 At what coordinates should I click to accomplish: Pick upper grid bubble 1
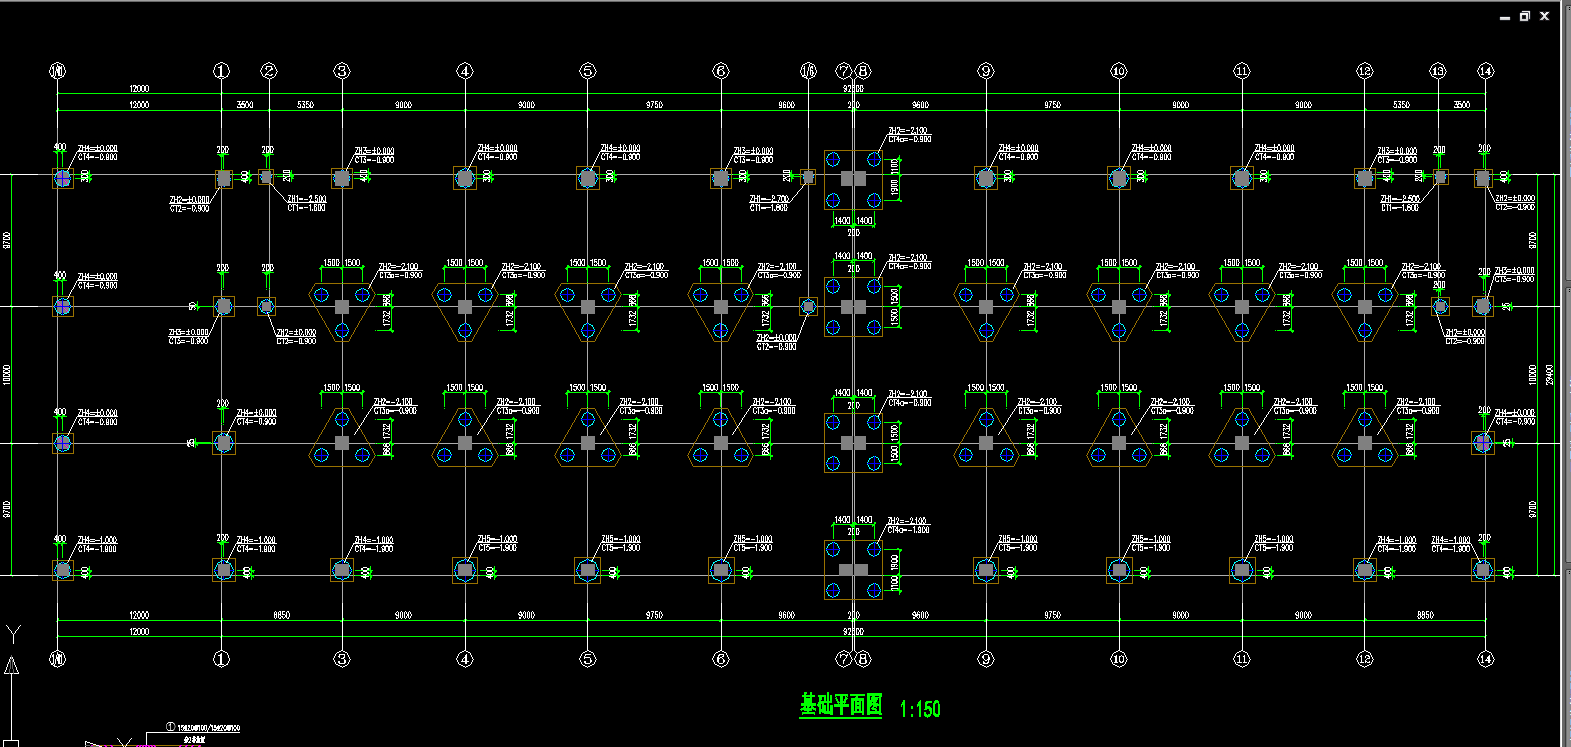click(x=222, y=71)
